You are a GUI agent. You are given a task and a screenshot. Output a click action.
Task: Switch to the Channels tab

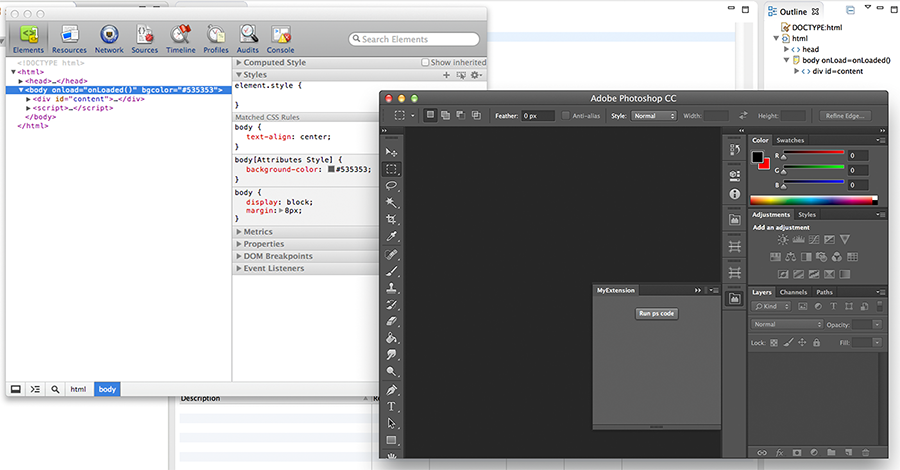(793, 292)
